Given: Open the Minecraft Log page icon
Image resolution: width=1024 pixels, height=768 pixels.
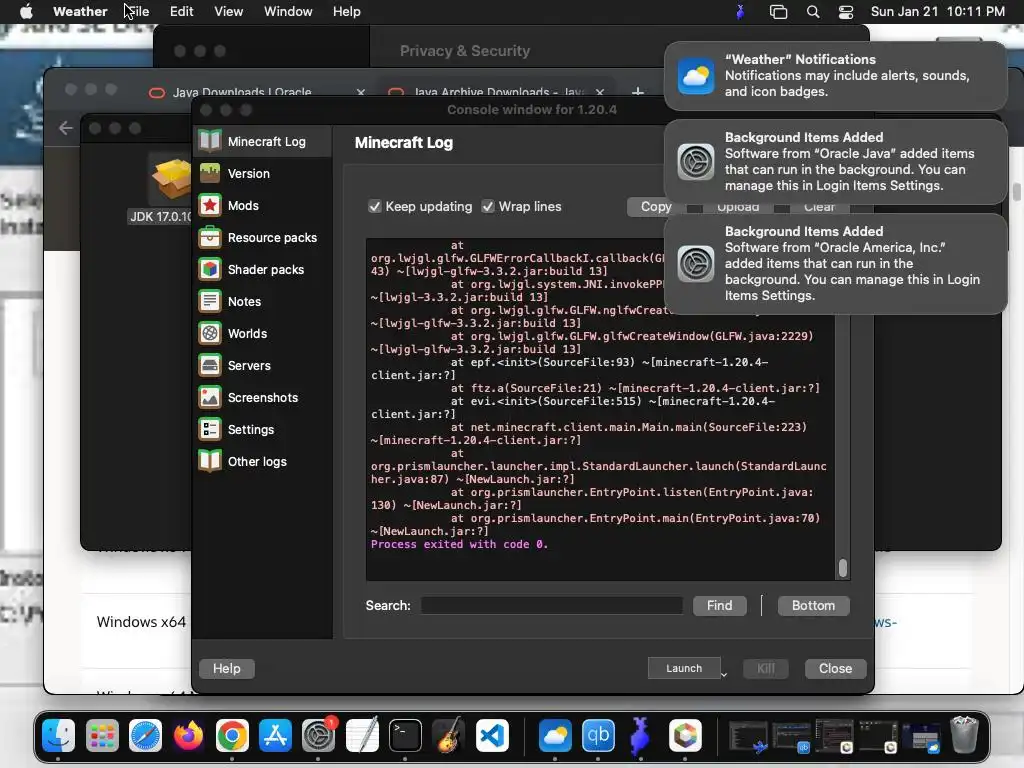Looking at the screenshot, I should click(210, 141).
